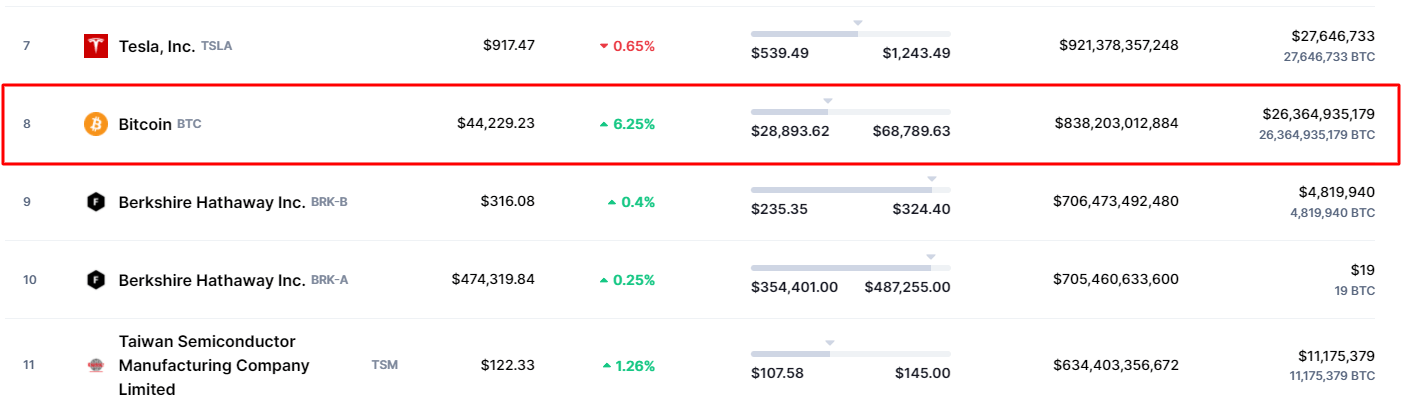Click the Bitcoin price $44,229.23
Image resolution: width=1401 pixels, height=395 pixels.
pyautogui.click(x=496, y=123)
